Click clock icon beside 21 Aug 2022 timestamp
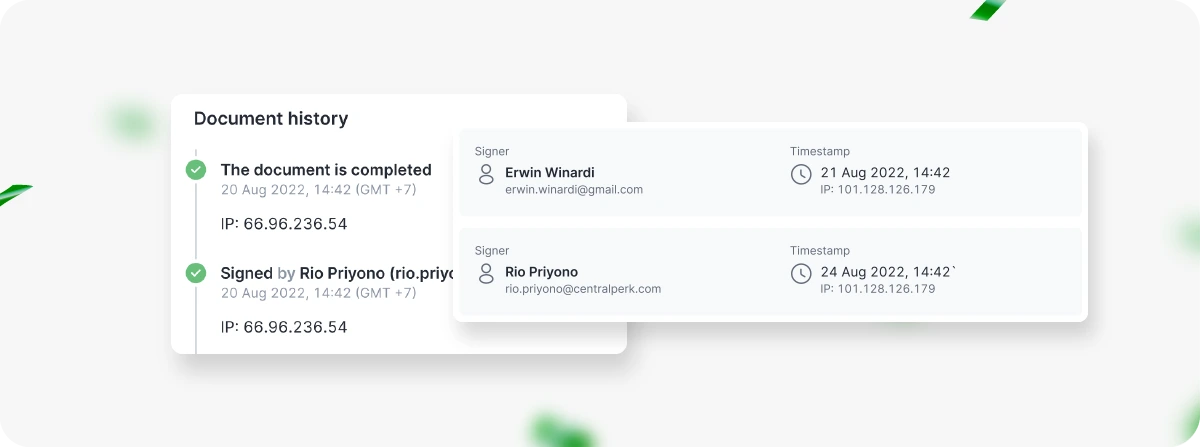Viewport: 1200px width, 447px height. click(x=801, y=175)
